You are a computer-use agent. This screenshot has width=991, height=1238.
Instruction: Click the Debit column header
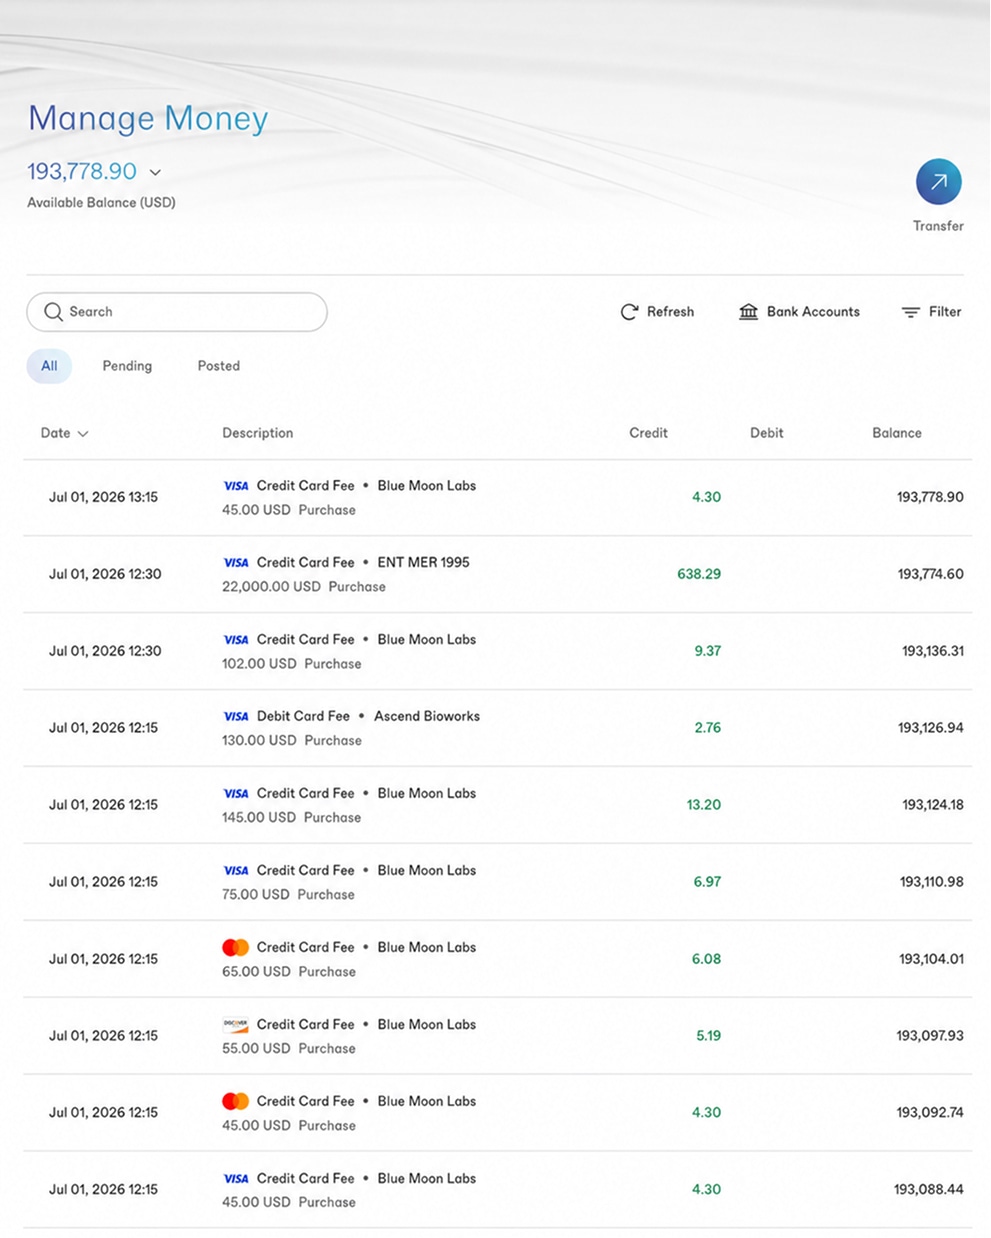click(767, 433)
